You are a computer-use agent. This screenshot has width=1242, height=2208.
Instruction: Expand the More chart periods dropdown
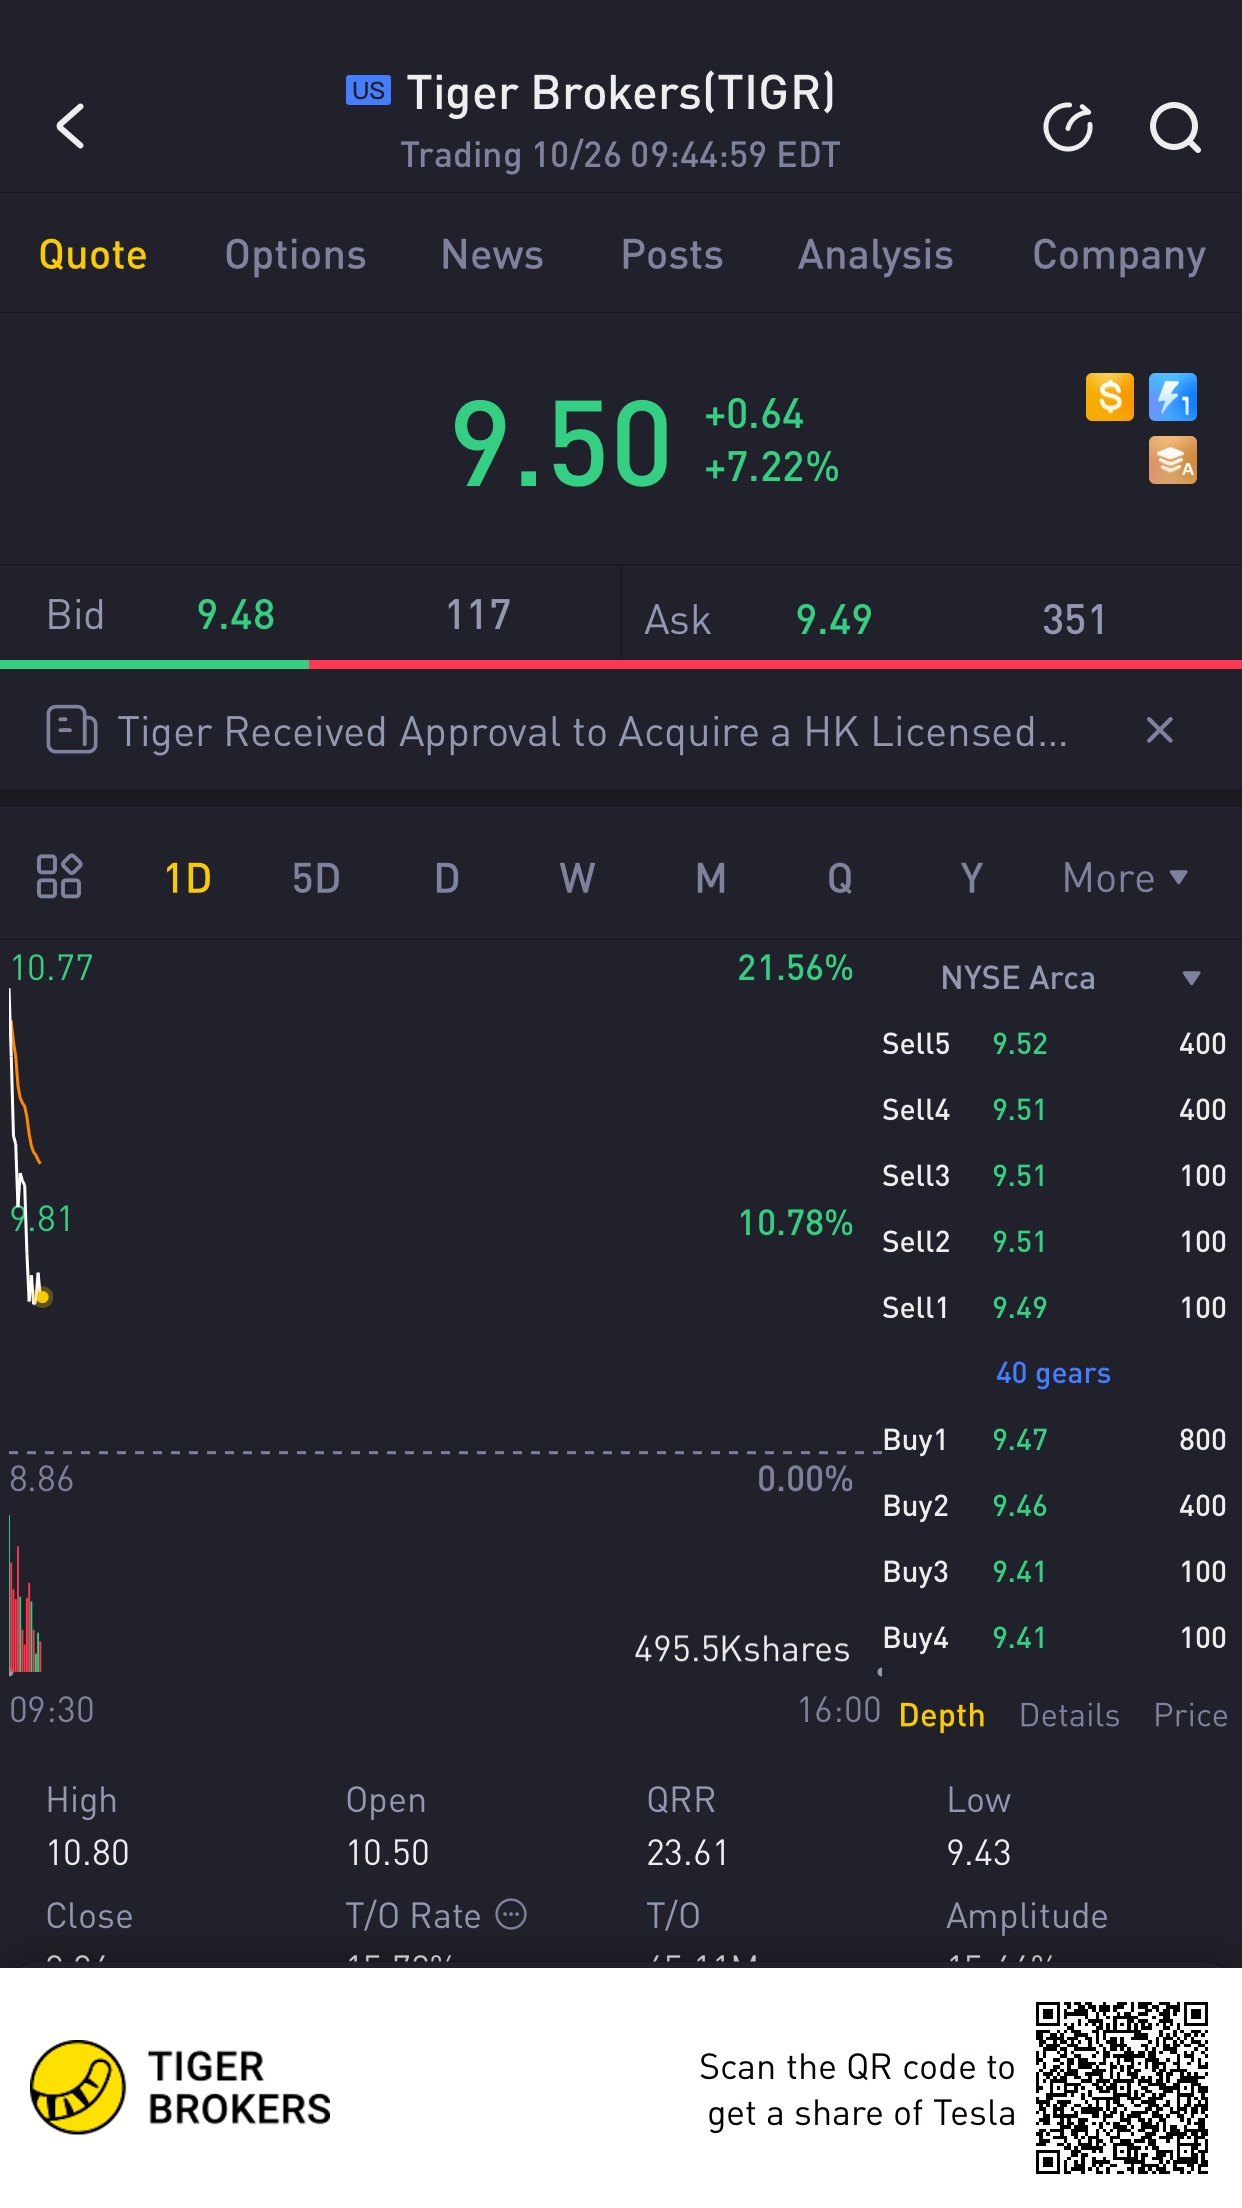point(1125,878)
